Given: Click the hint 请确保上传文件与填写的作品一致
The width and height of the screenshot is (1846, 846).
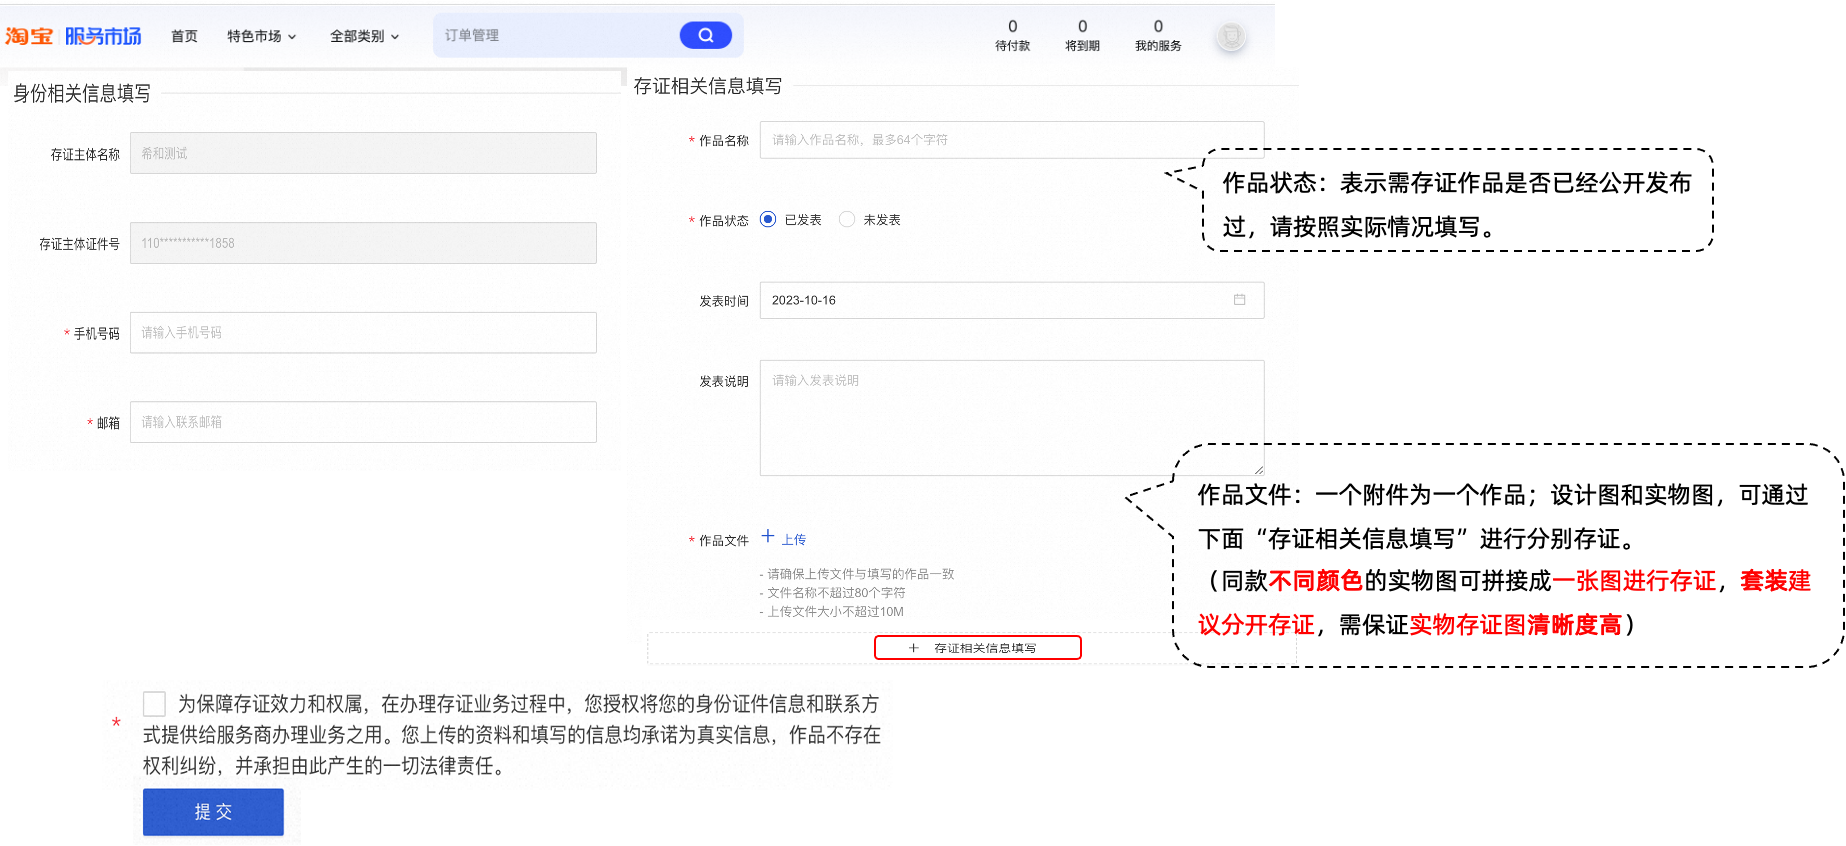Looking at the screenshot, I should 857,574.
